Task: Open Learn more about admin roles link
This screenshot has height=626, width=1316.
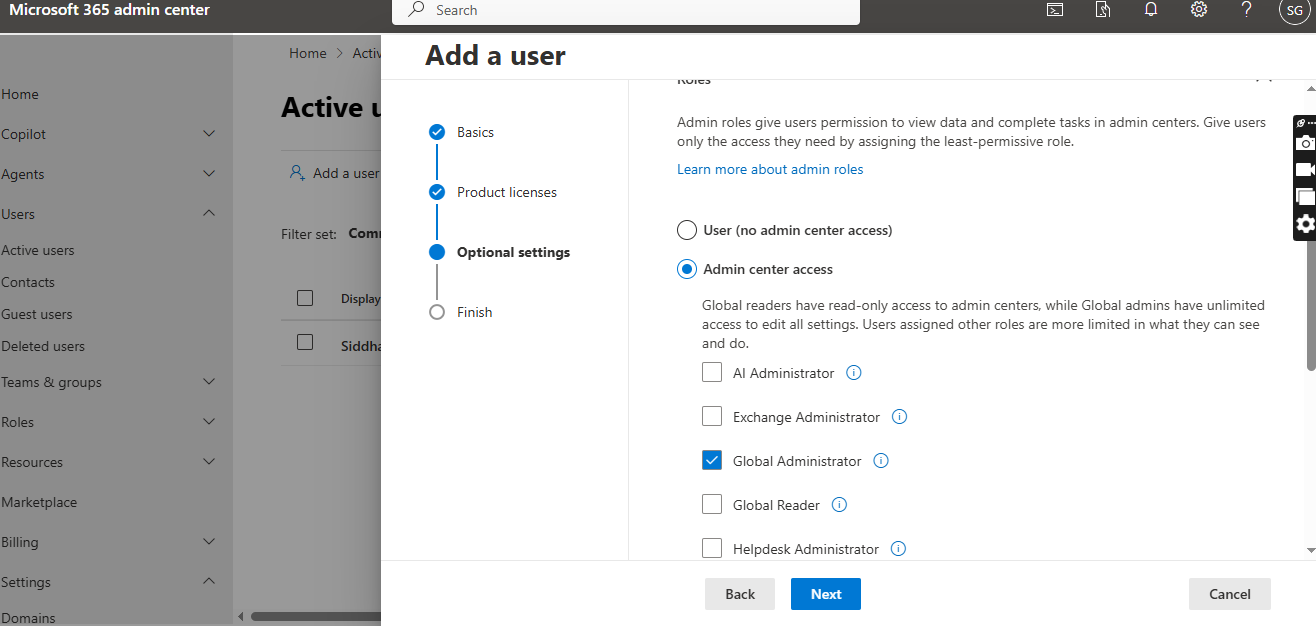Action: tap(769, 169)
